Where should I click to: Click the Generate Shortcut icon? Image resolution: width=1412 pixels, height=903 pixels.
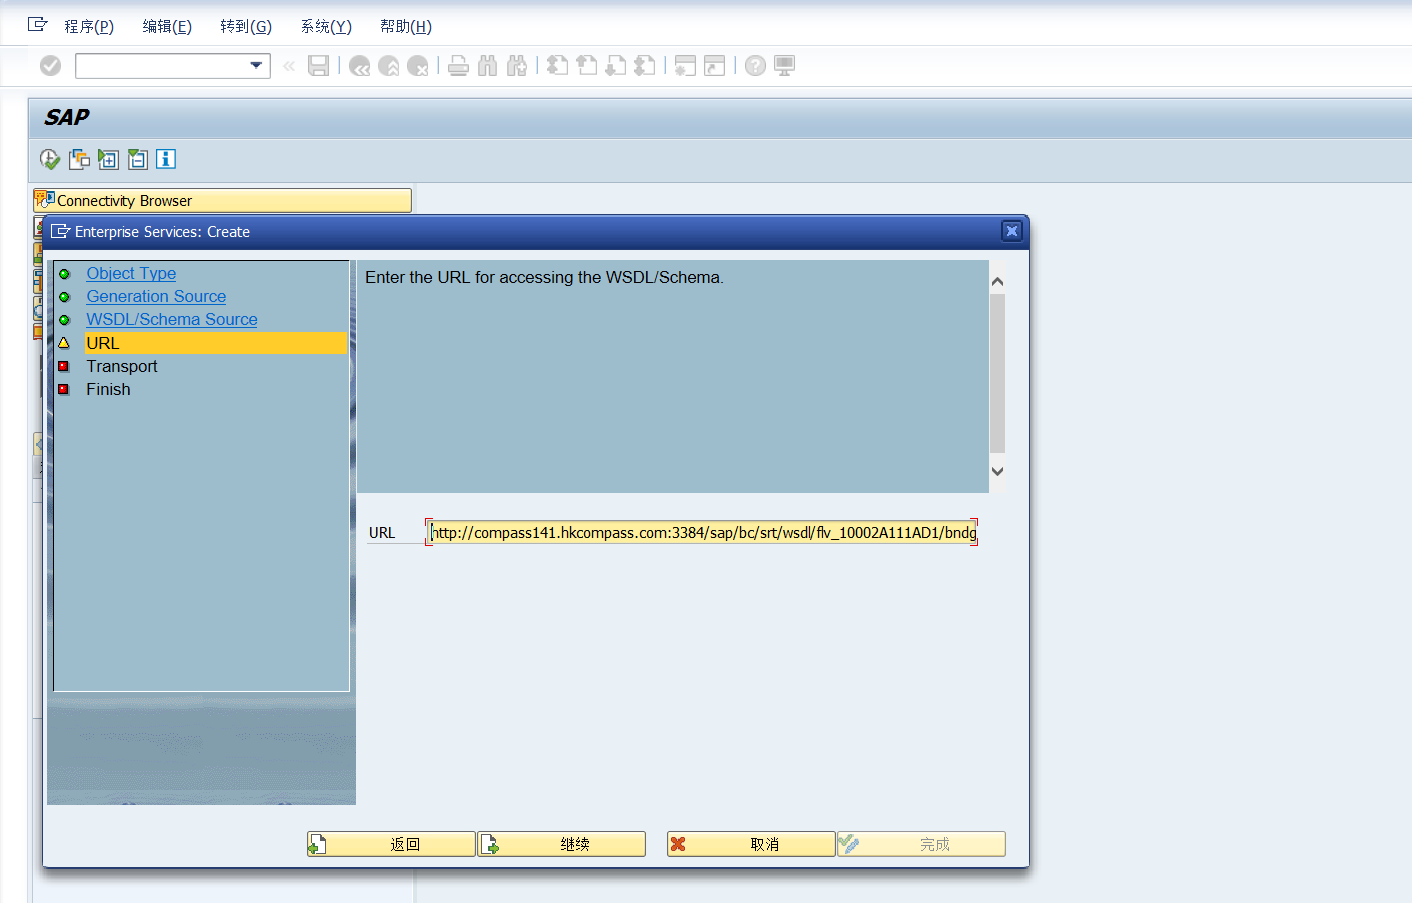tap(714, 66)
